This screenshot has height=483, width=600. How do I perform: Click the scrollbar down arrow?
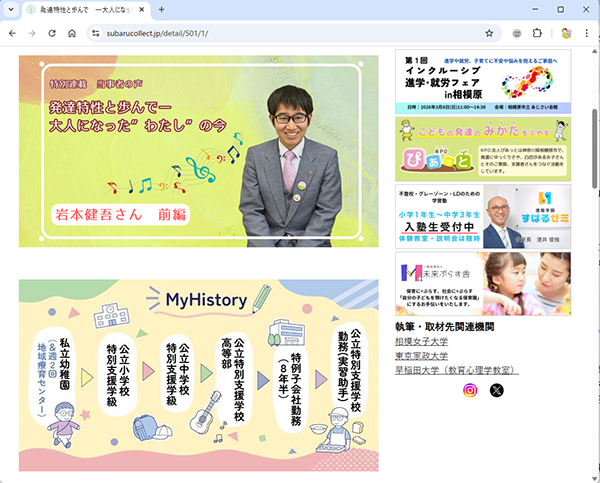595,479
